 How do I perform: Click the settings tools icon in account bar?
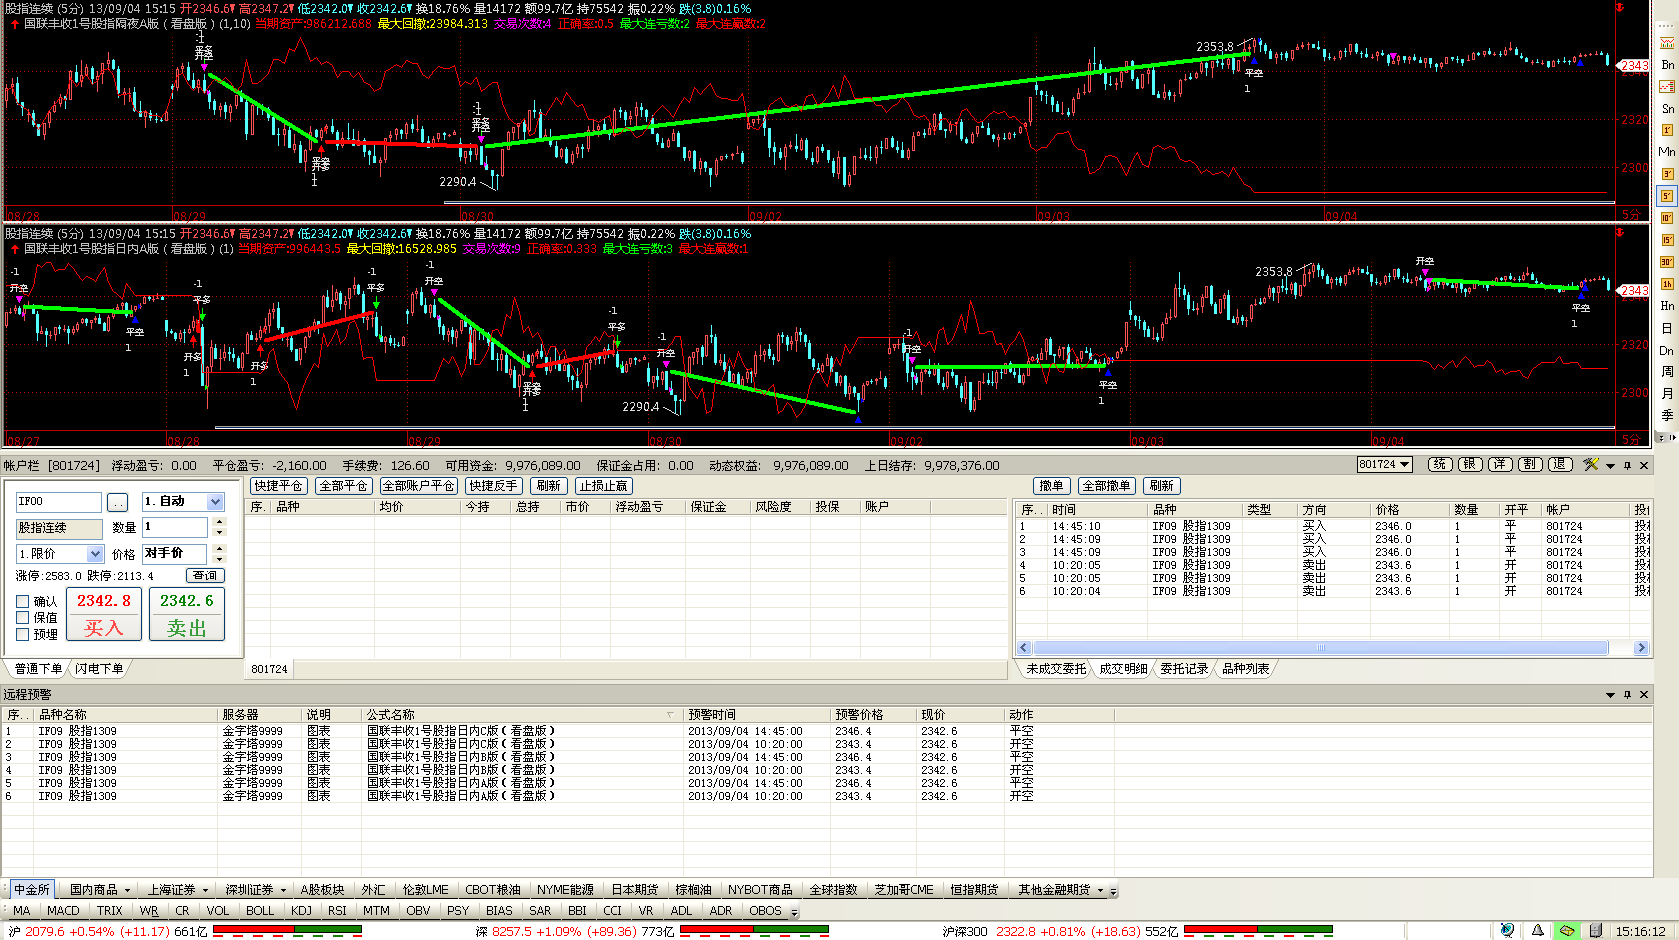coord(1591,465)
